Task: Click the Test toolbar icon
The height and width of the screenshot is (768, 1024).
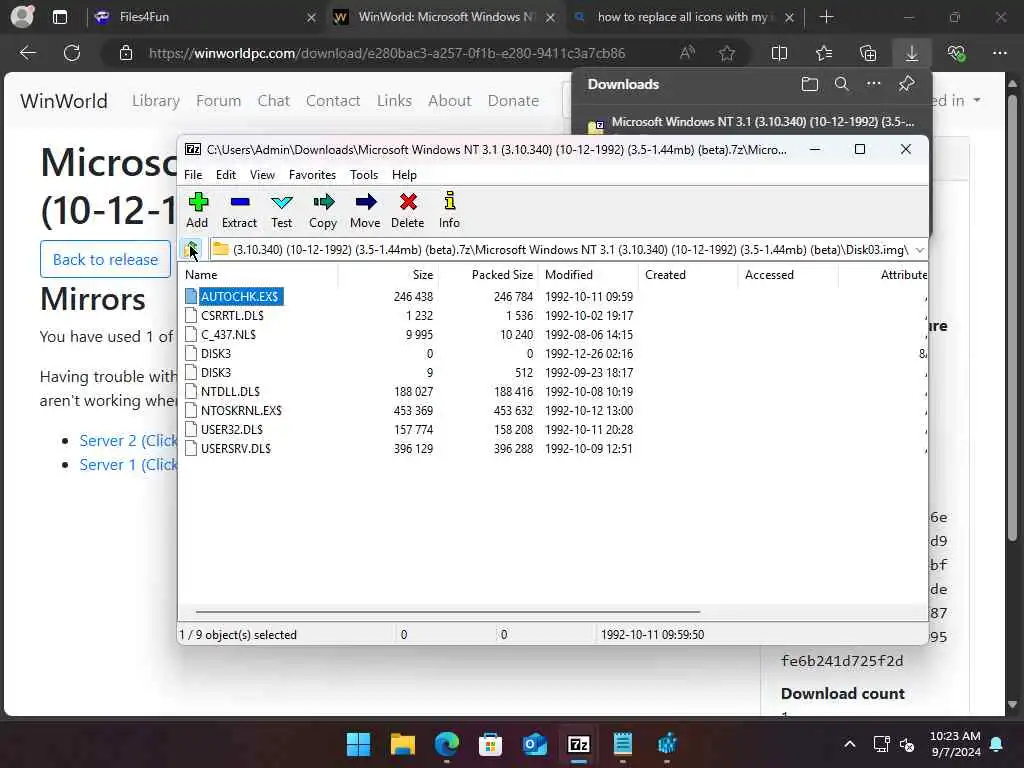Action: (x=281, y=210)
